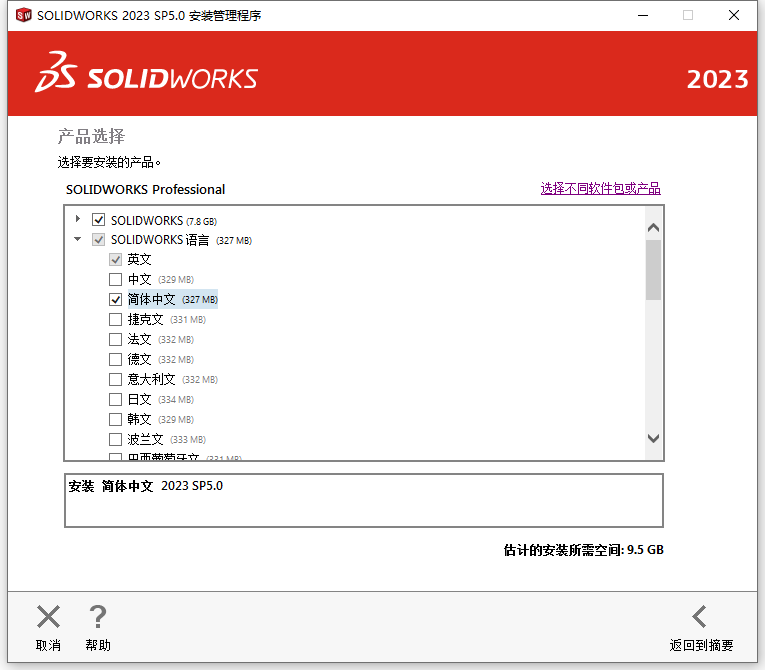
Task: Toggle the 英文 language checkbox
Action: [116, 259]
